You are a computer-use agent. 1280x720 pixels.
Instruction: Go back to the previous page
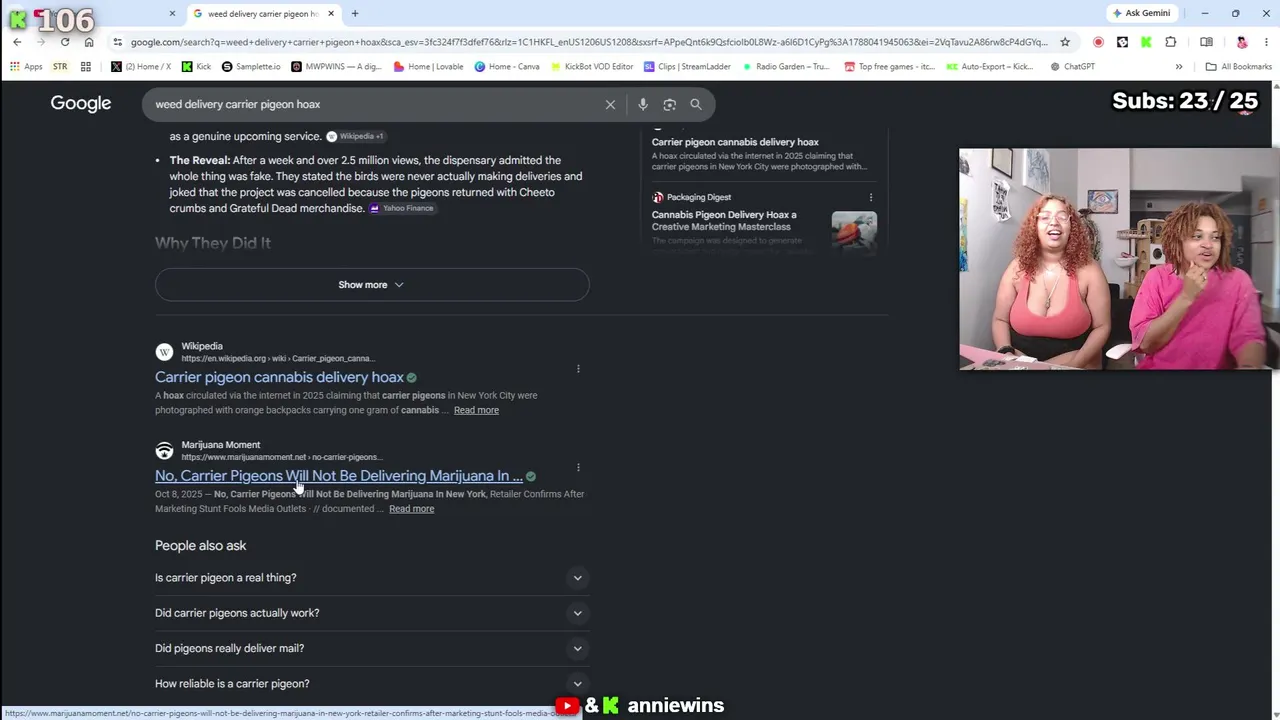(17, 42)
